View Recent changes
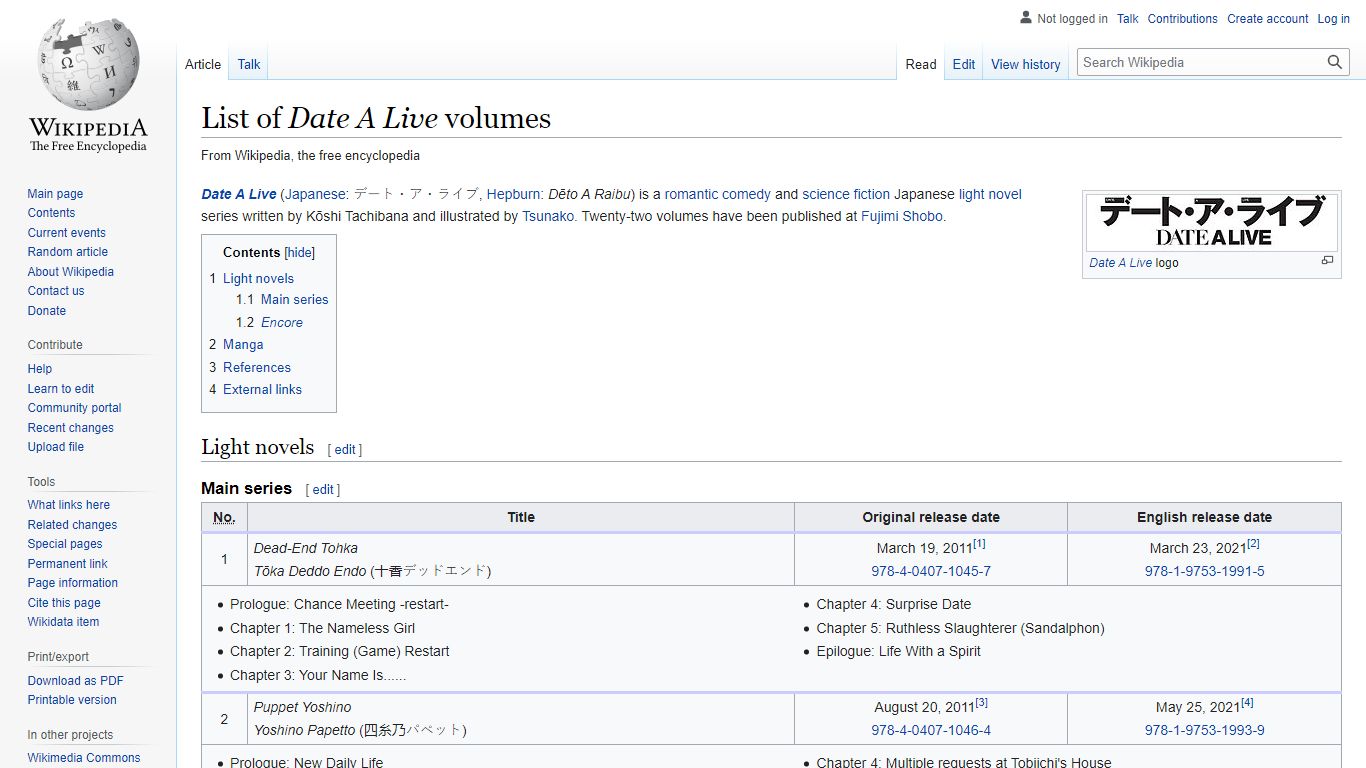Viewport: 1366px width, 768px height. 70,428
